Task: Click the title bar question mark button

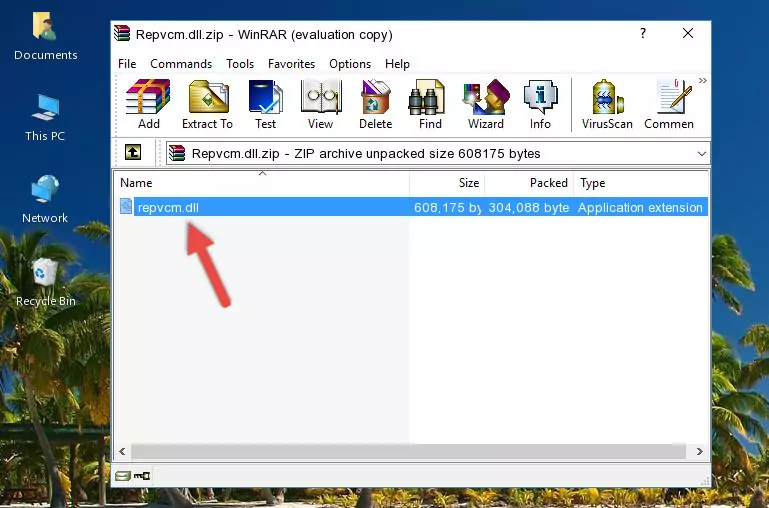Action: click(642, 33)
